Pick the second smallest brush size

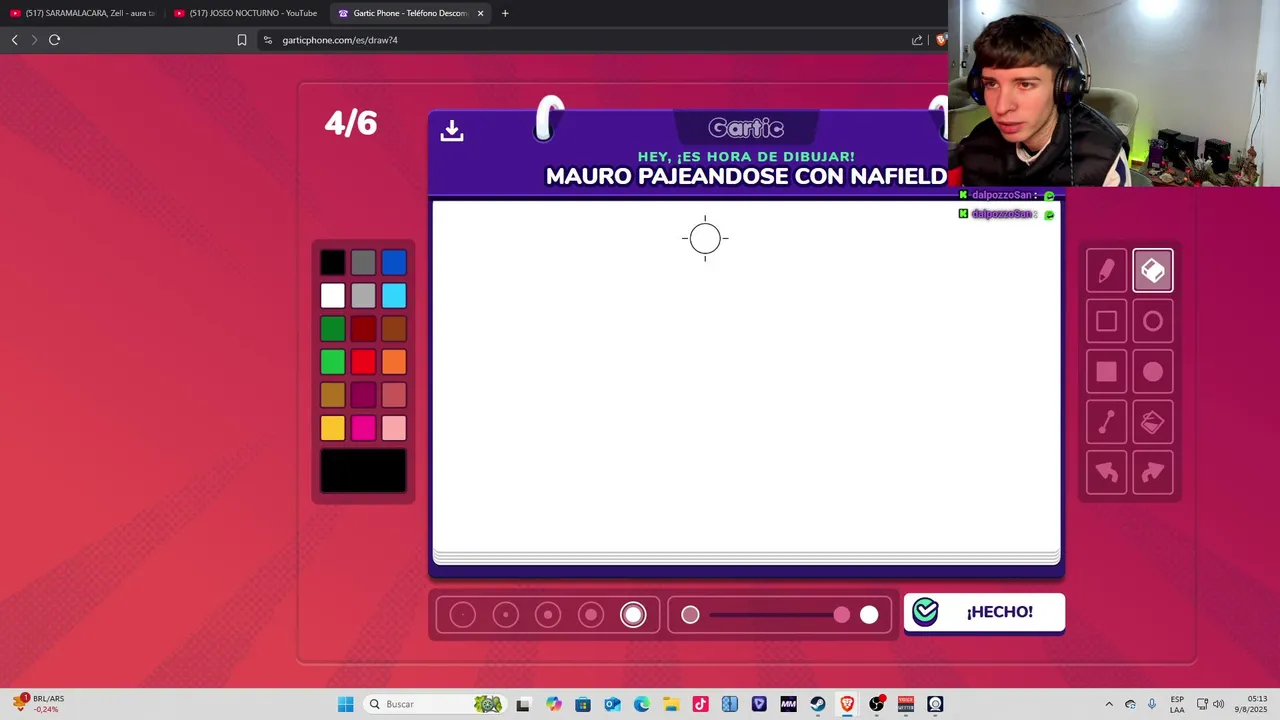click(505, 615)
